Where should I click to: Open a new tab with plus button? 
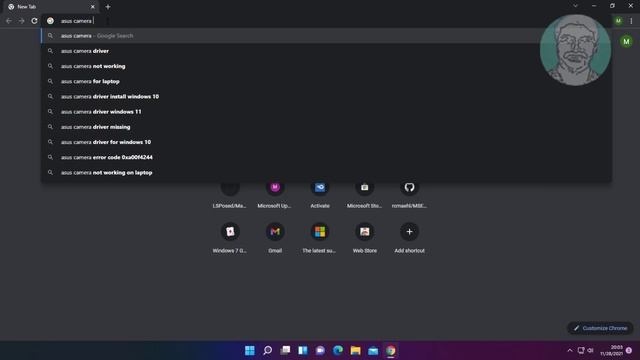pos(108,7)
